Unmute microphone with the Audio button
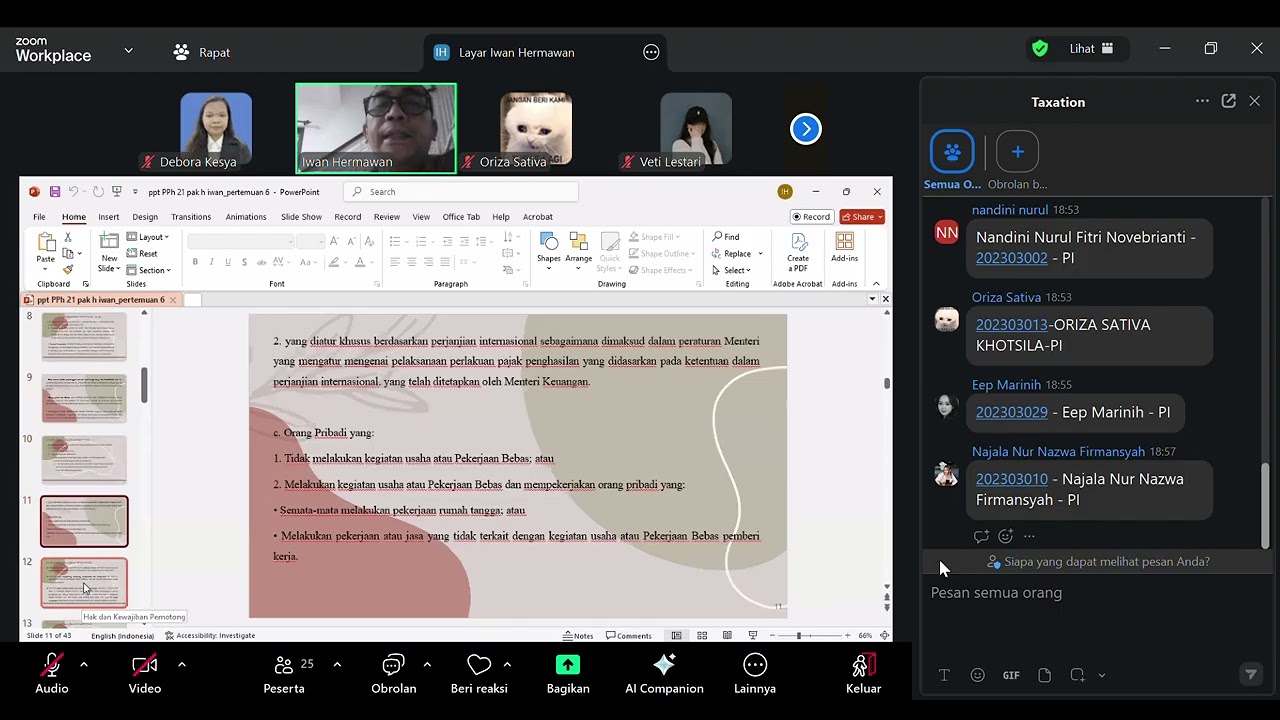 [x=52, y=674]
